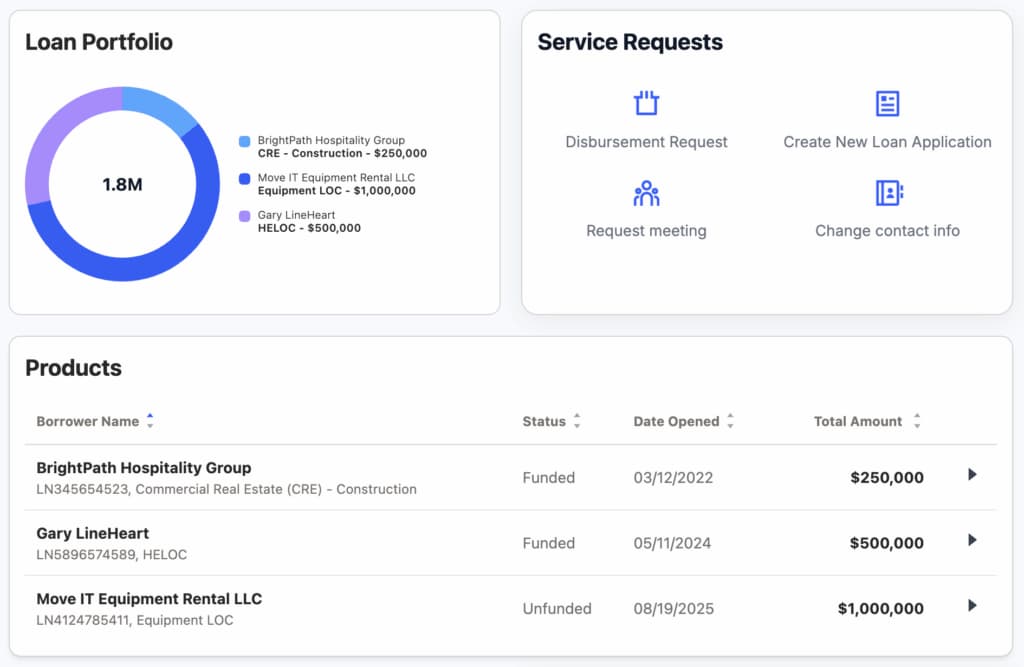This screenshot has width=1024, height=667.
Task: Click the Date Opened column header text
Action: pyautogui.click(x=676, y=421)
